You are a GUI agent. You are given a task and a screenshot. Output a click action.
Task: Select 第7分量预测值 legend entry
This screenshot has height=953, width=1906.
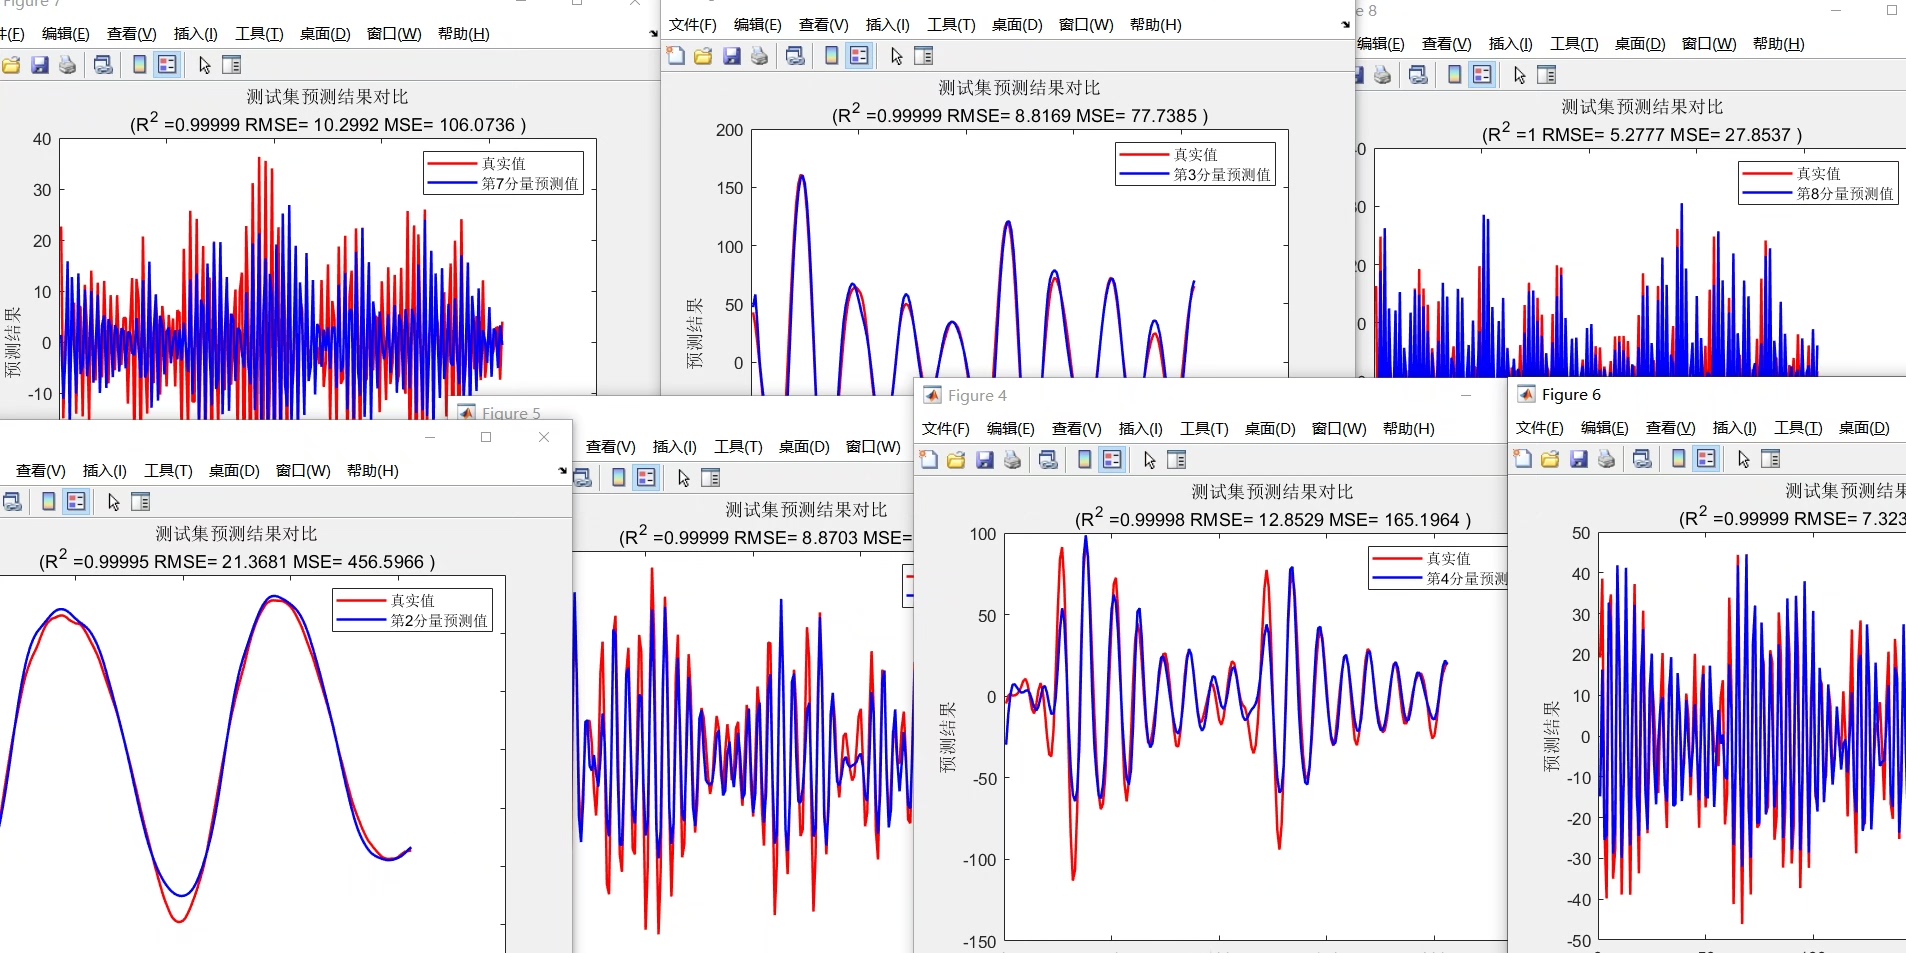(504, 184)
